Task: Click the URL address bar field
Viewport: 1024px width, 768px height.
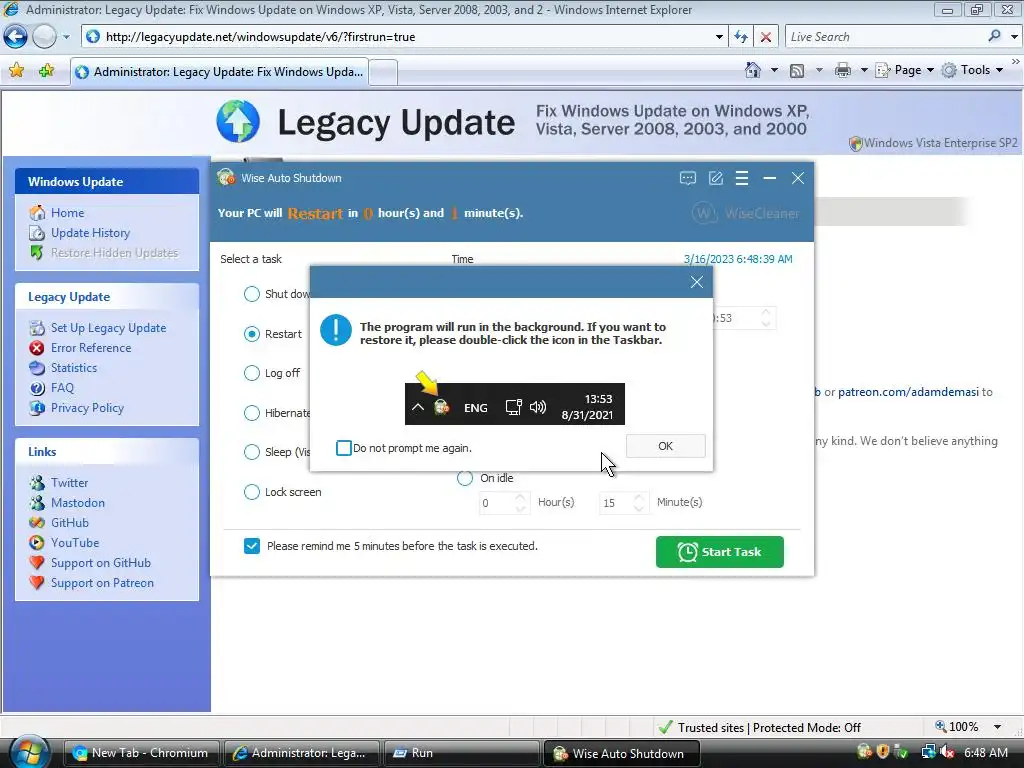Action: click(405, 37)
